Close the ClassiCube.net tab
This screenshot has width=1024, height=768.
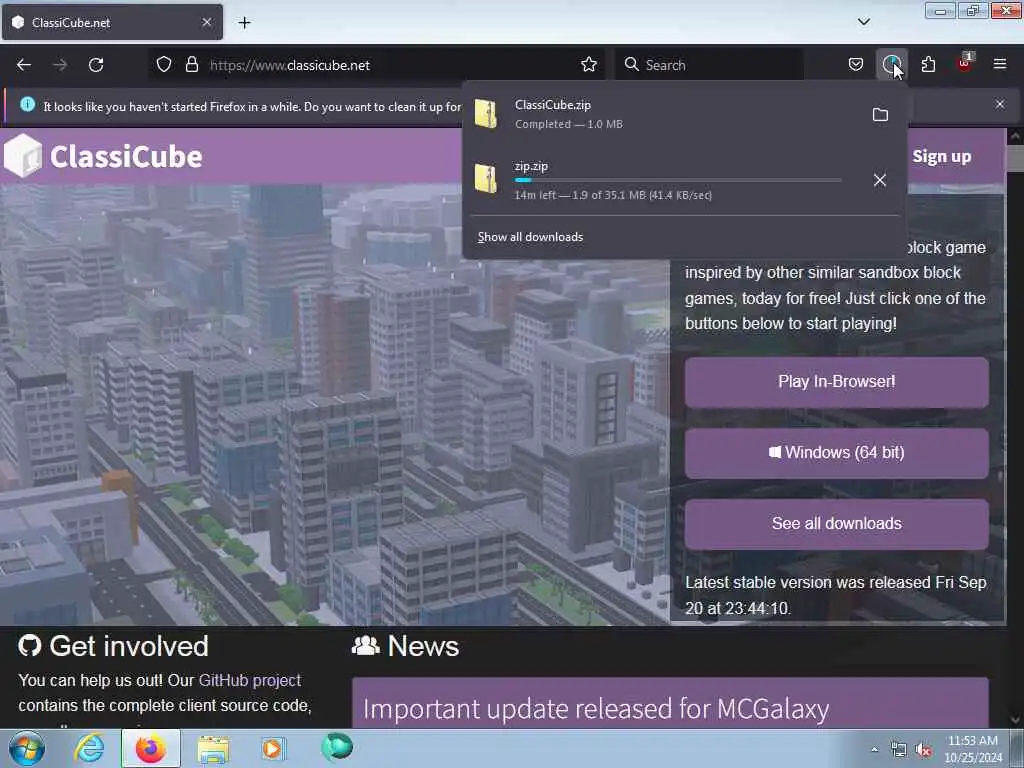tap(206, 22)
